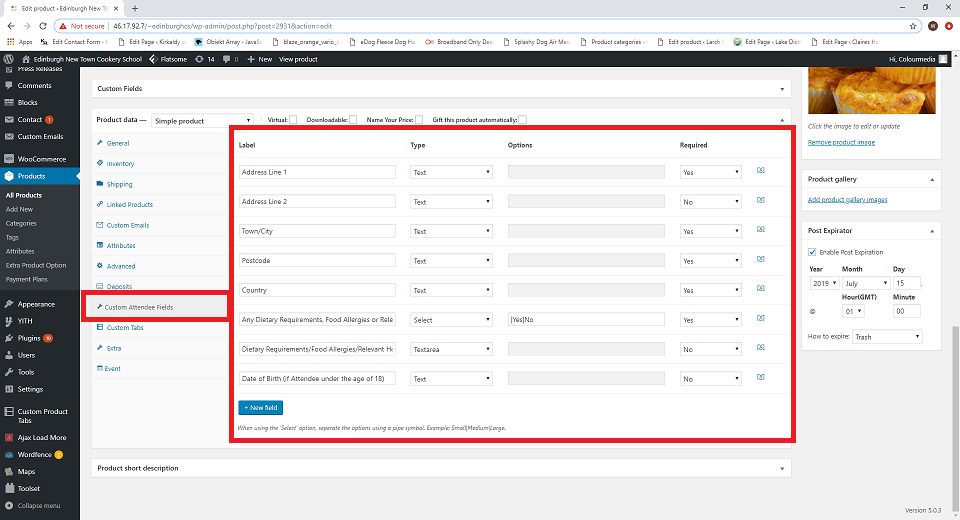This screenshot has width=960, height=520.
Task: Open the How to expire dropdown
Action: coord(886,337)
